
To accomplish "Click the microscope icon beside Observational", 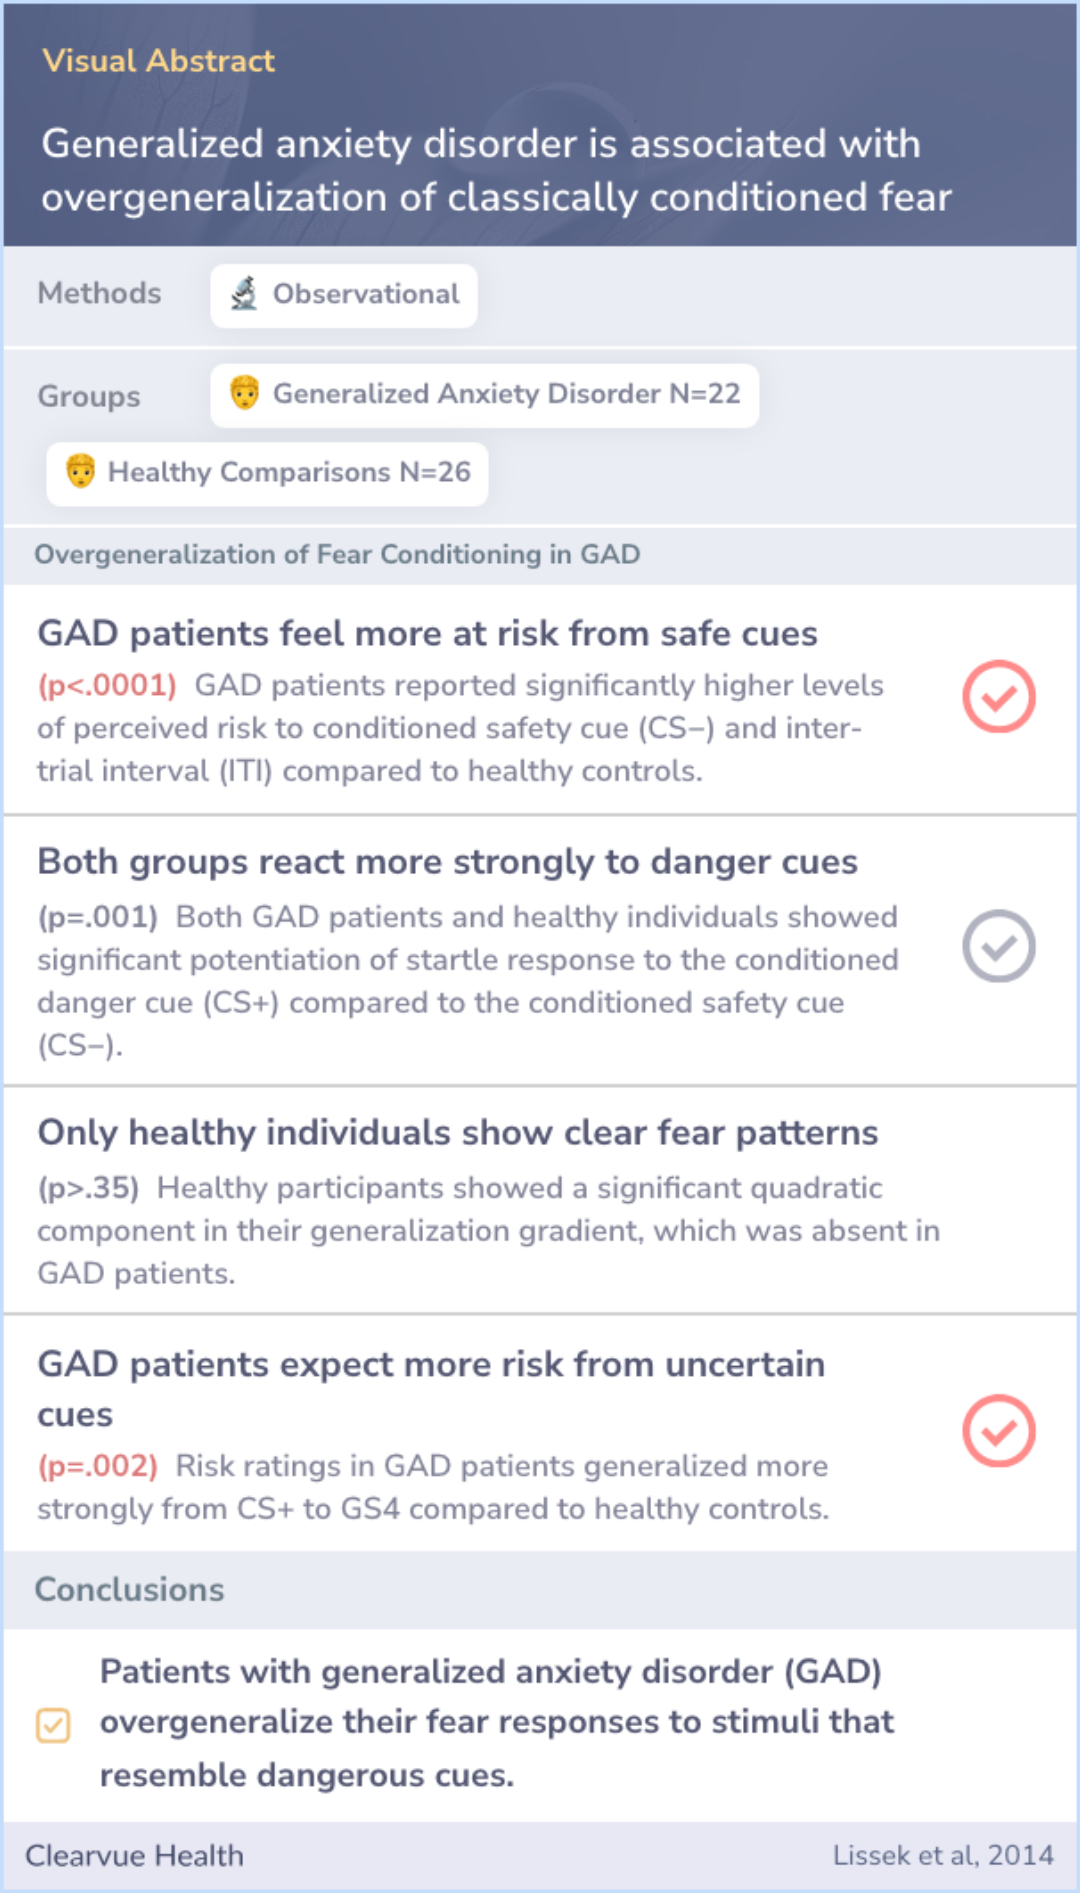I will point(244,294).
